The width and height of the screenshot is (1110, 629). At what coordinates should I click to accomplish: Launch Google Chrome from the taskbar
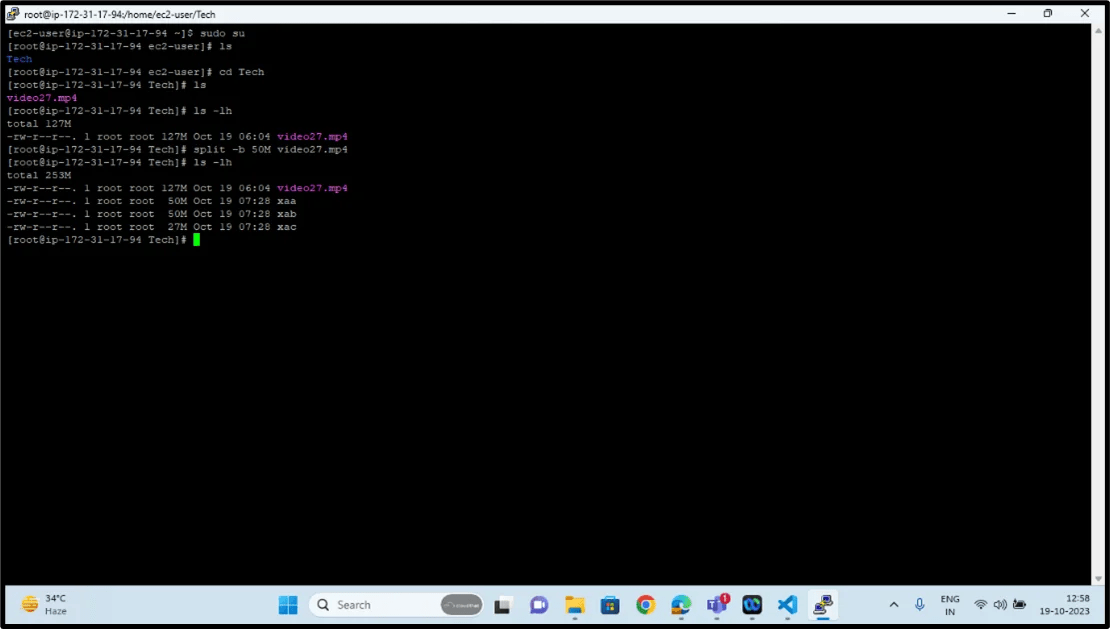click(x=645, y=605)
